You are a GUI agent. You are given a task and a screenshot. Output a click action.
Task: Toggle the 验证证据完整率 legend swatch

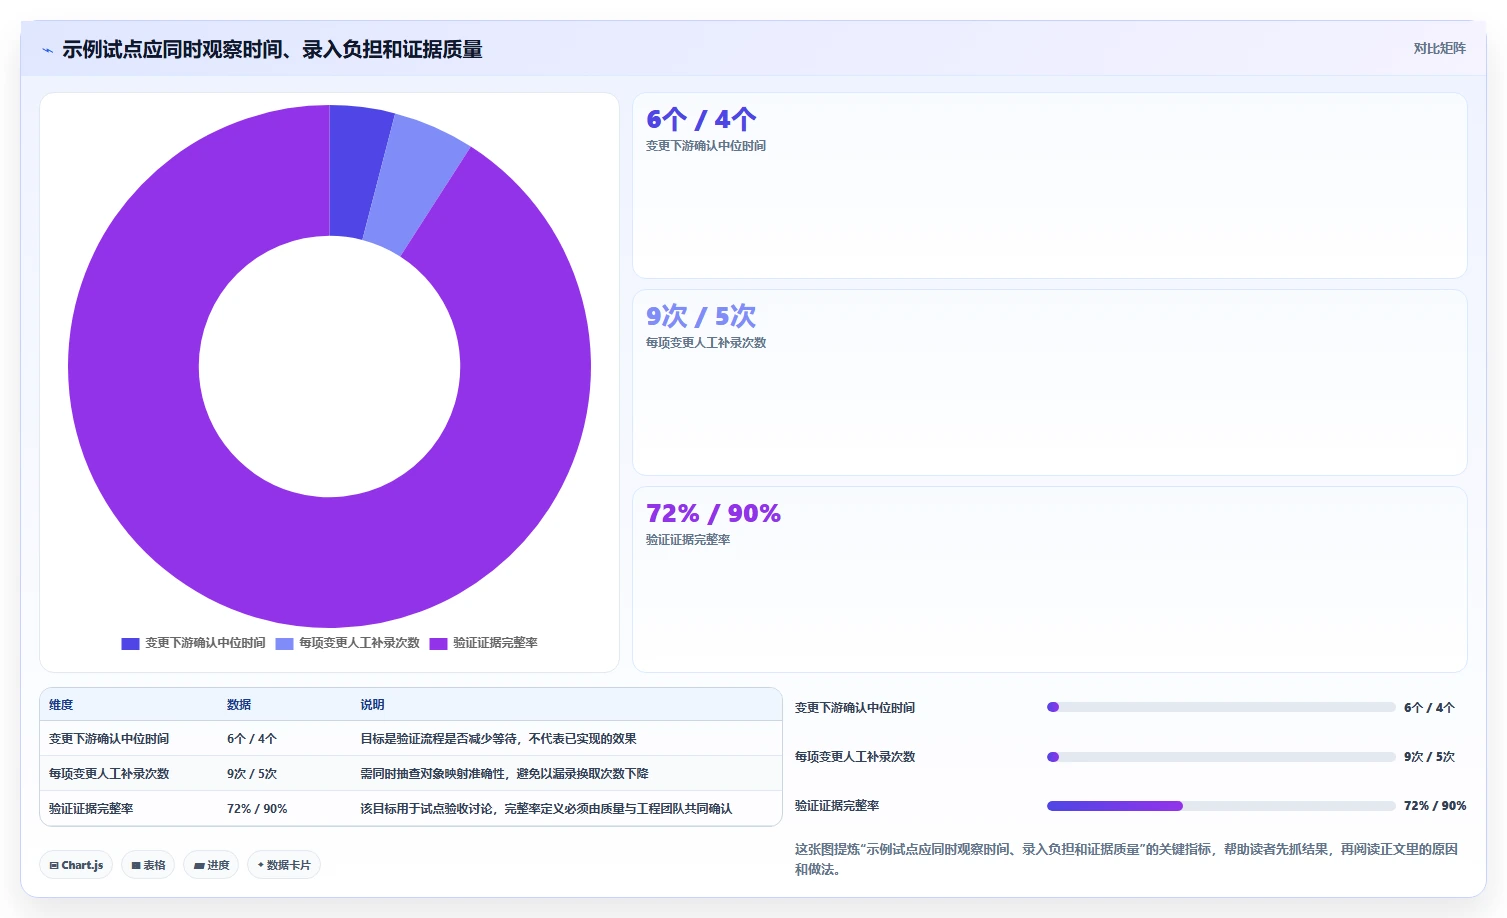point(438,643)
